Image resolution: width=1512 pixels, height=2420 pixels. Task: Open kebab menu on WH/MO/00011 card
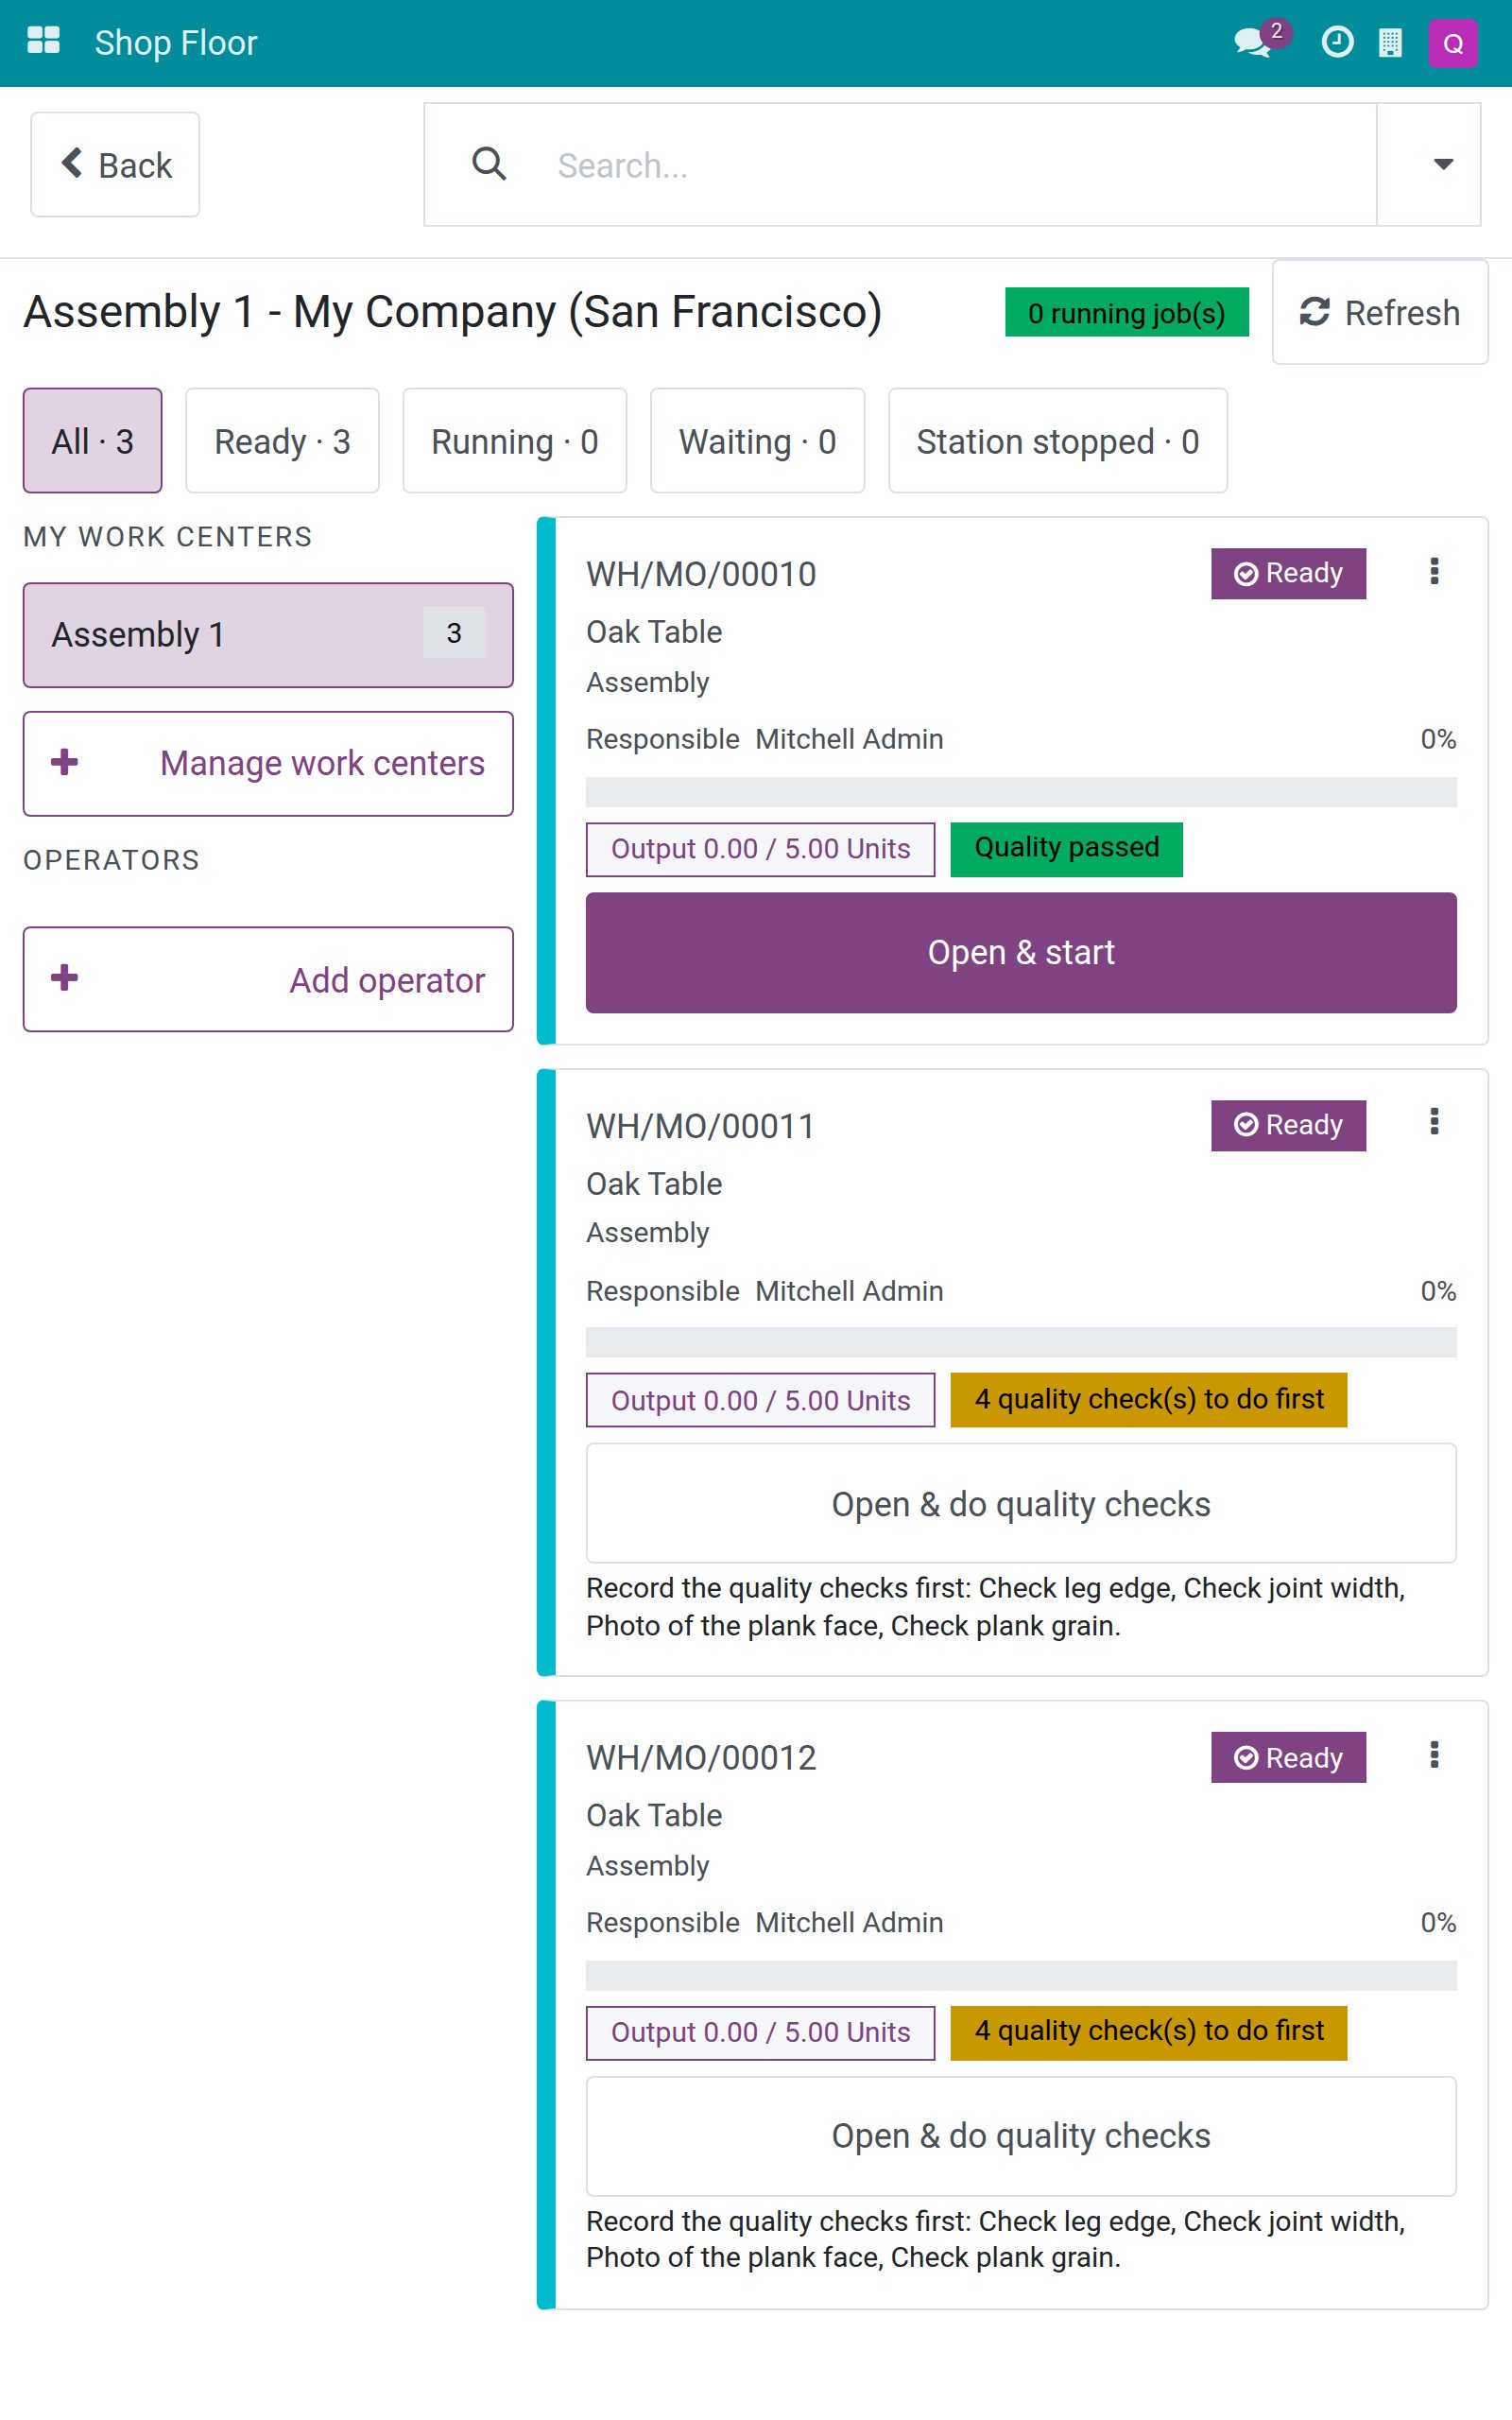(1434, 1122)
